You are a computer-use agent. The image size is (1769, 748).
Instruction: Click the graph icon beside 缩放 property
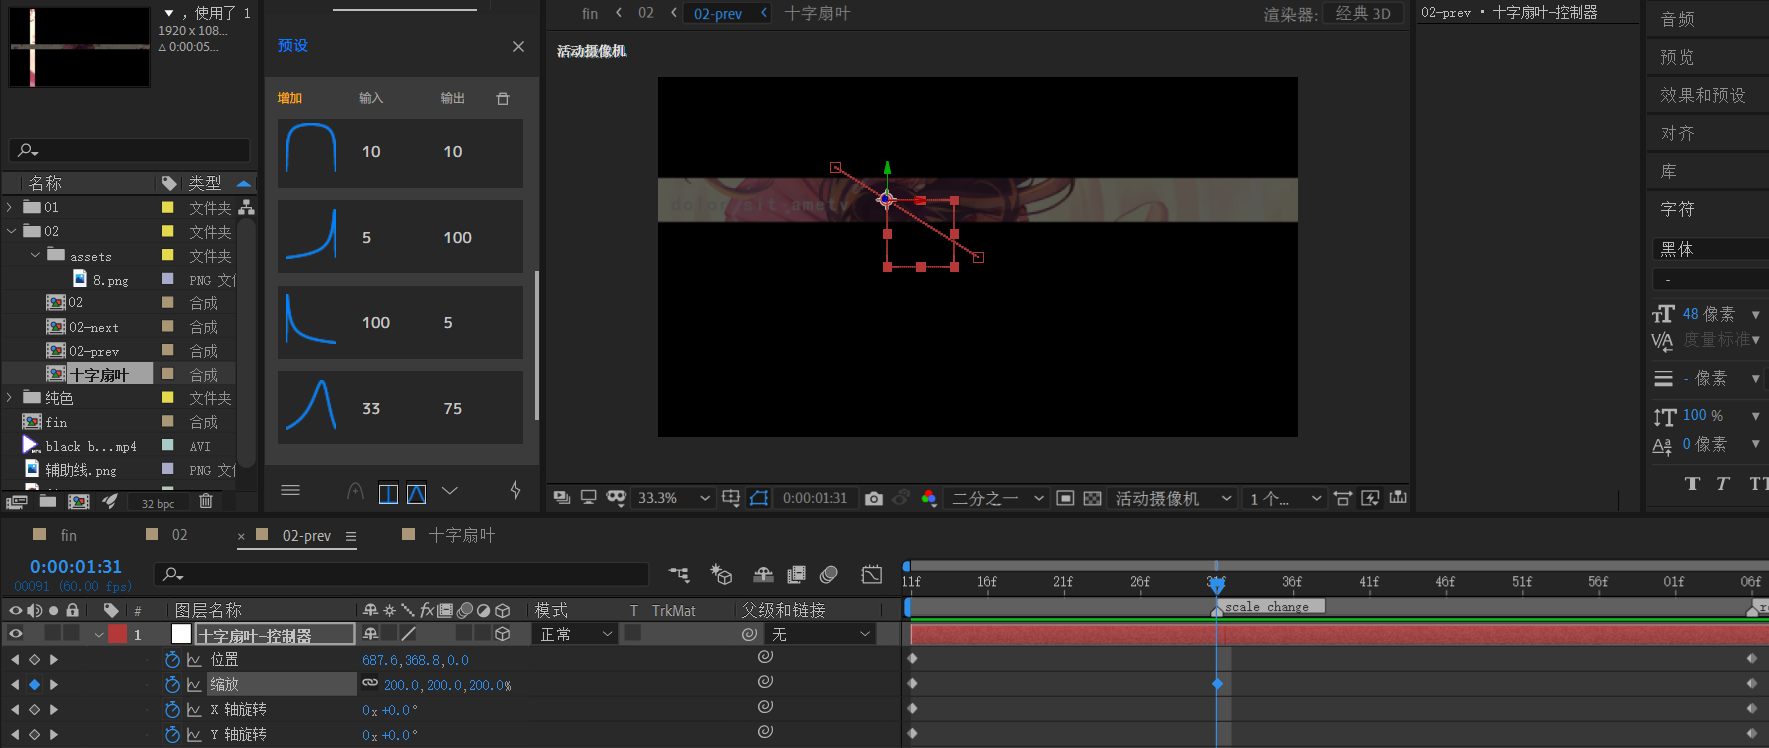[194, 685]
